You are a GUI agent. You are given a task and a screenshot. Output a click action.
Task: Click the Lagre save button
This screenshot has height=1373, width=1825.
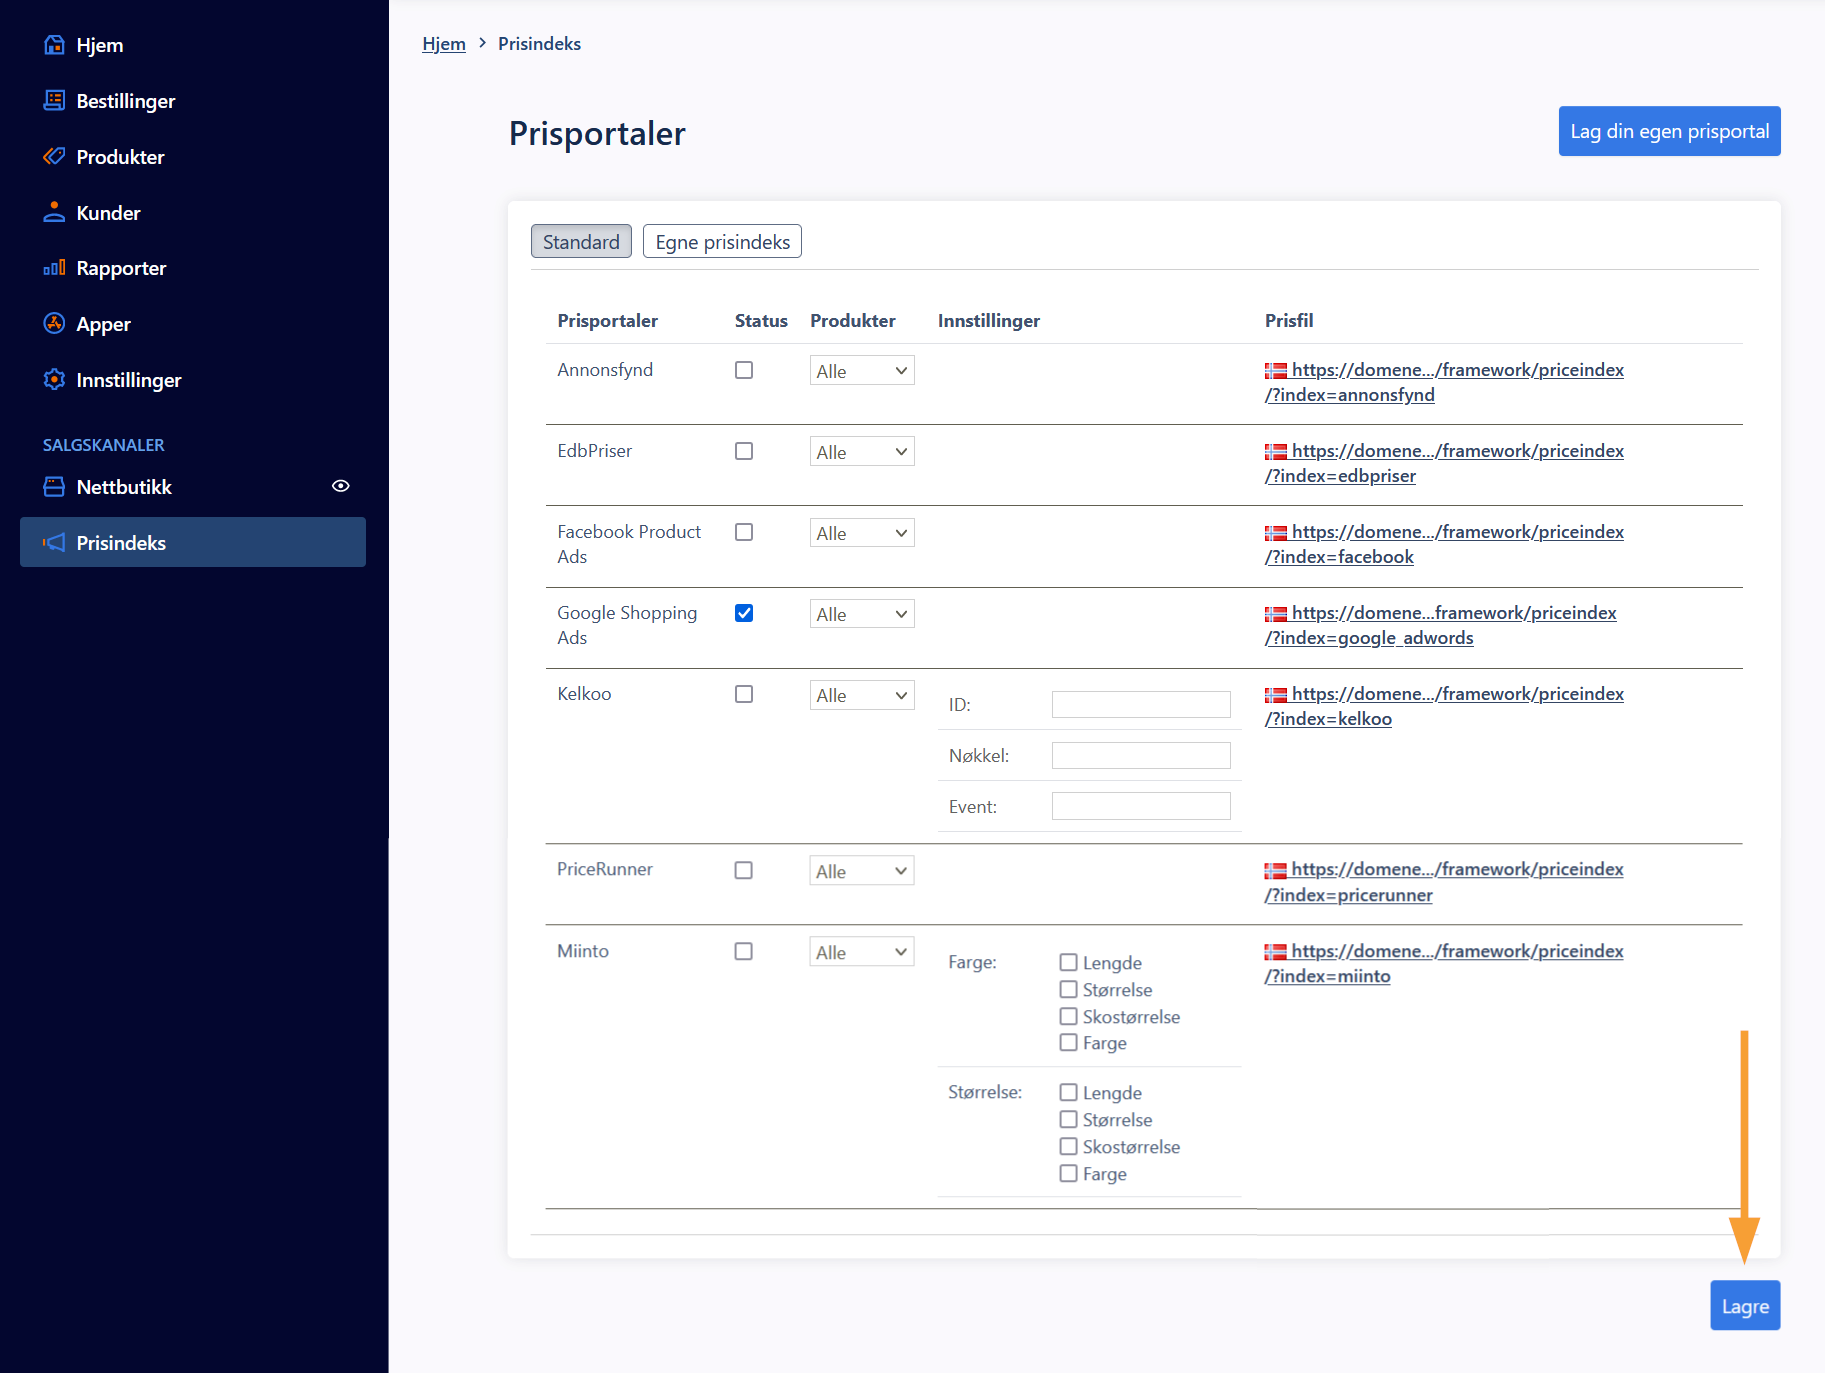click(1745, 1306)
